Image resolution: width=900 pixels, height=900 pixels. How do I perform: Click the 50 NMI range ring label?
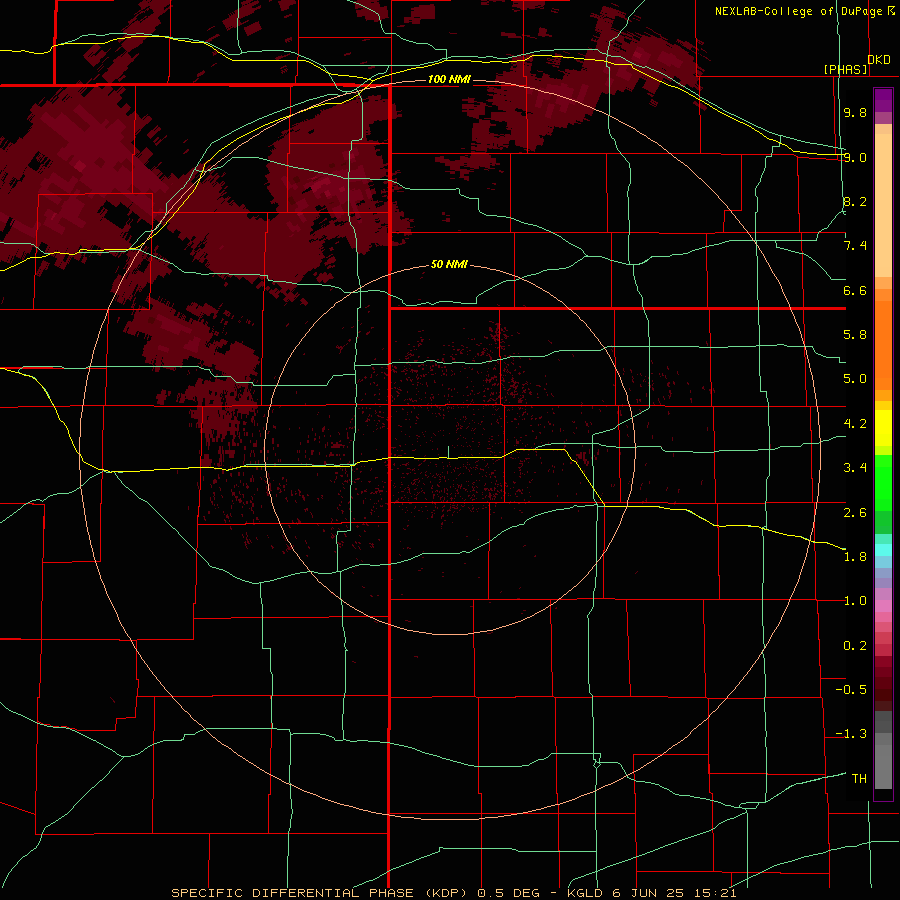click(449, 265)
